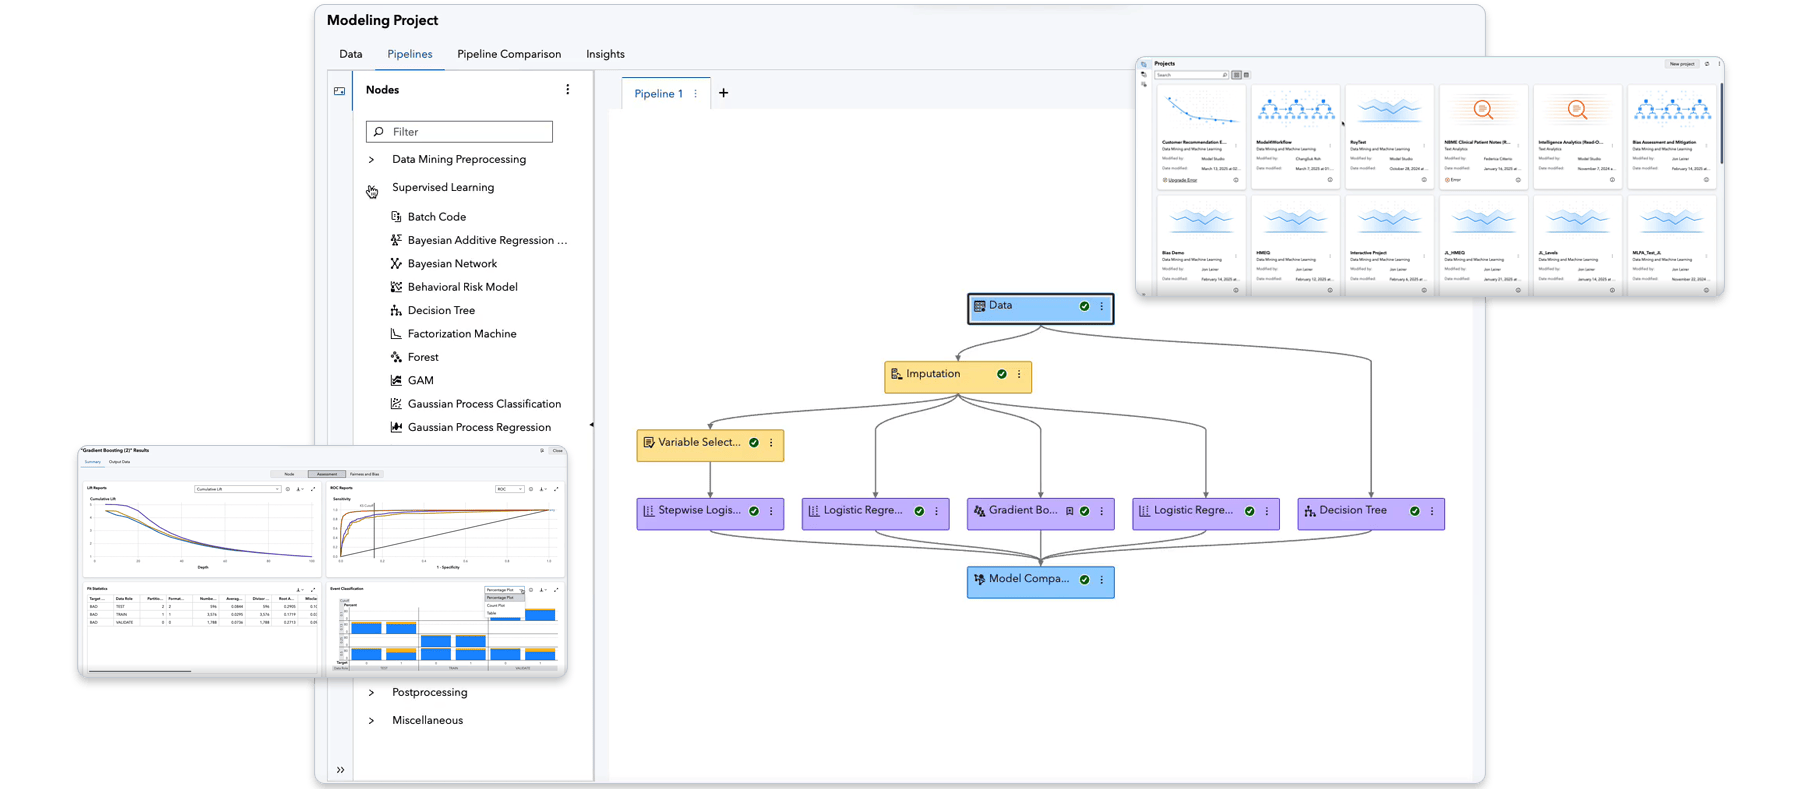Click the Forest node icon in the list

point(396,357)
